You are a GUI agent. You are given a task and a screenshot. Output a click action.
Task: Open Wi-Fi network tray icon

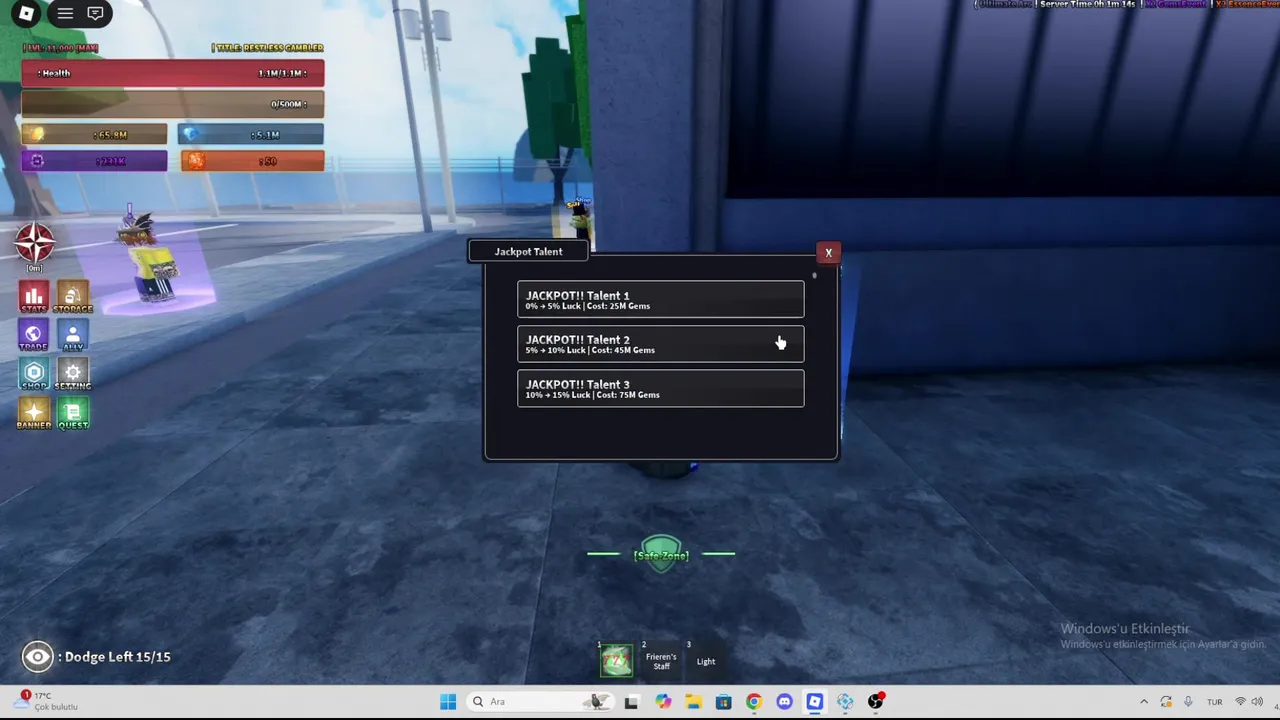(1241, 702)
